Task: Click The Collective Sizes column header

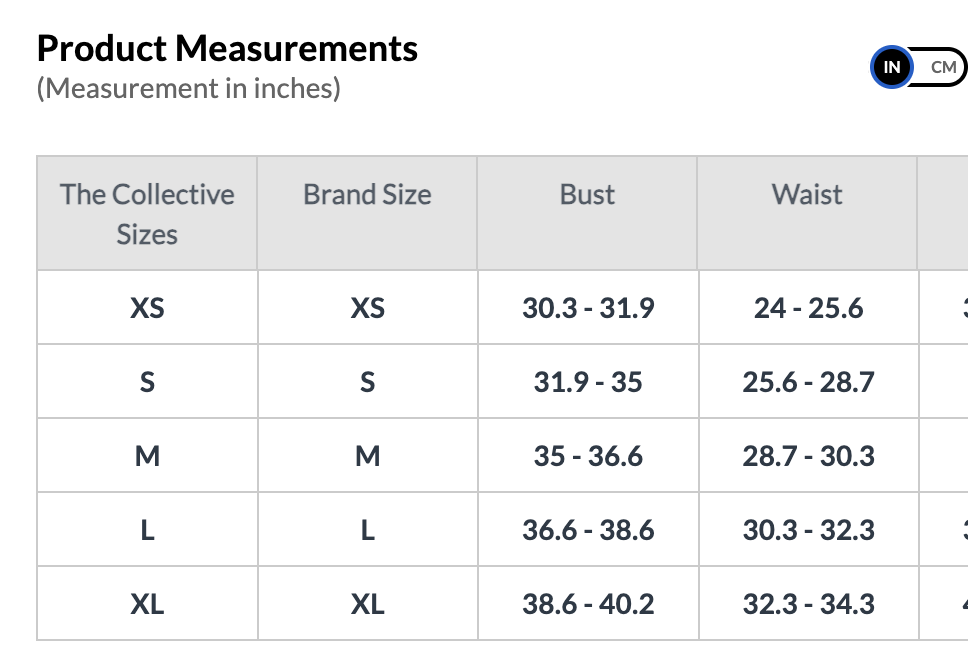Action: coord(147,214)
